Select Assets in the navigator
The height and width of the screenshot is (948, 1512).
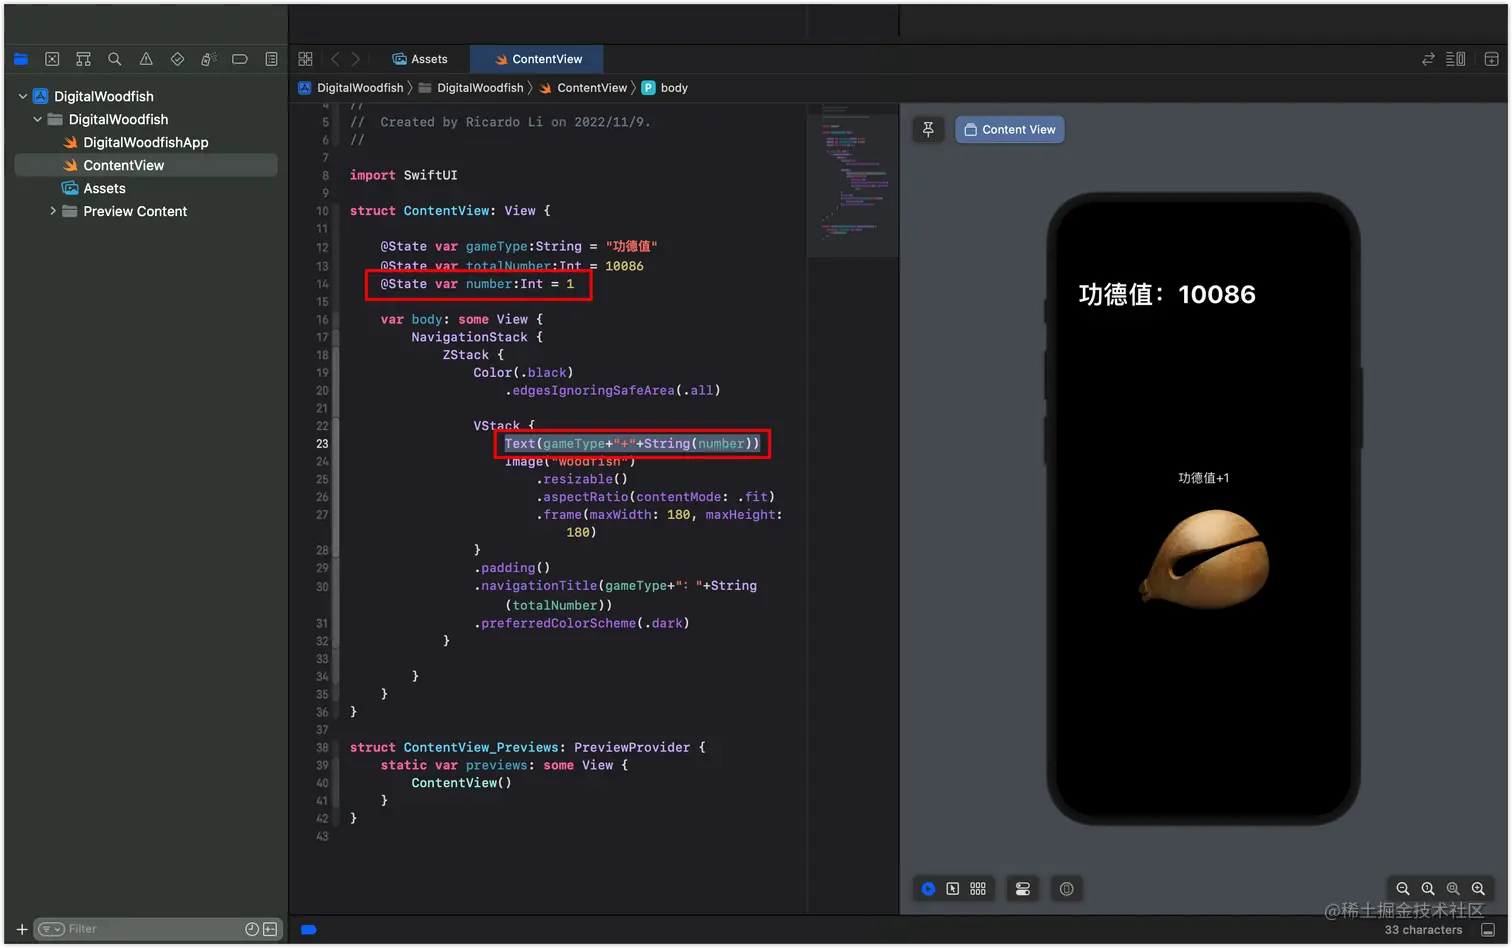[146, 188]
